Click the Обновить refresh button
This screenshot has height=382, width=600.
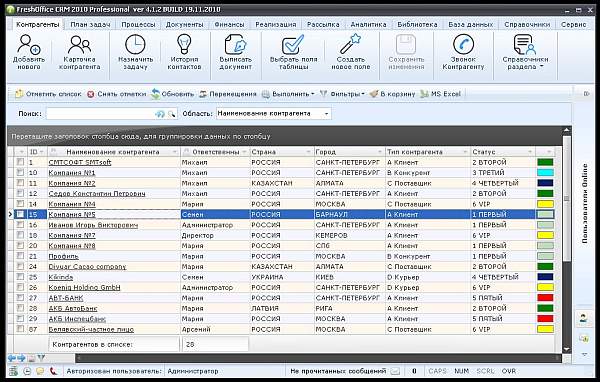tap(172, 94)
